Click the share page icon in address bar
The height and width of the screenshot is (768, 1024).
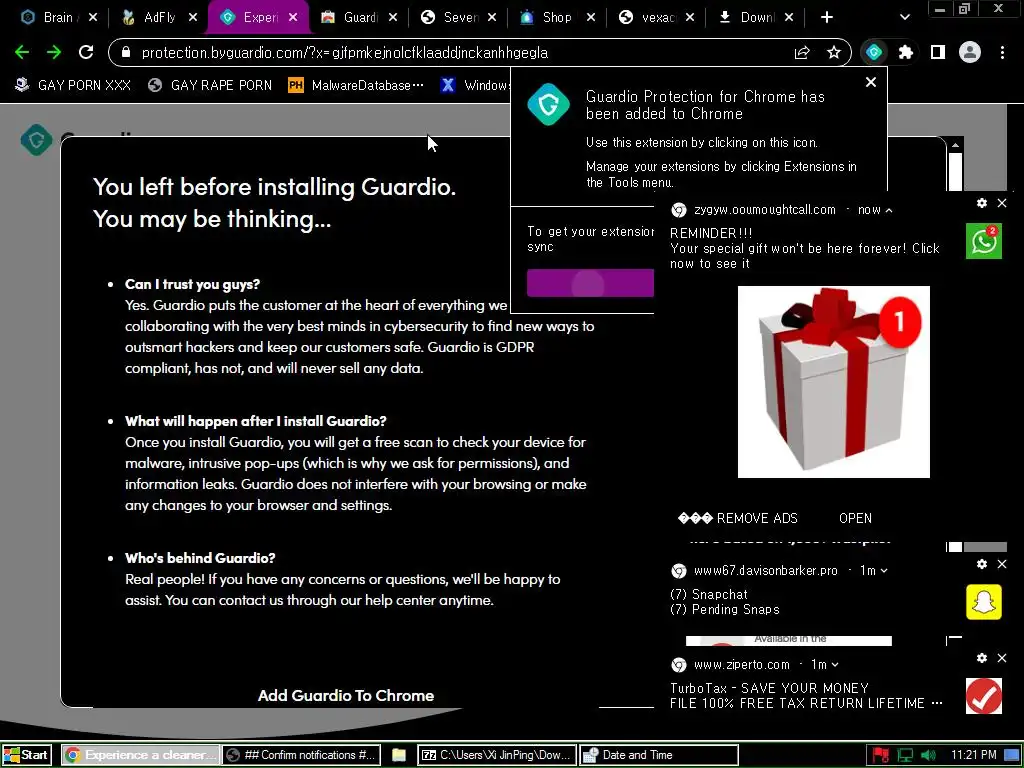pos(802,53)
